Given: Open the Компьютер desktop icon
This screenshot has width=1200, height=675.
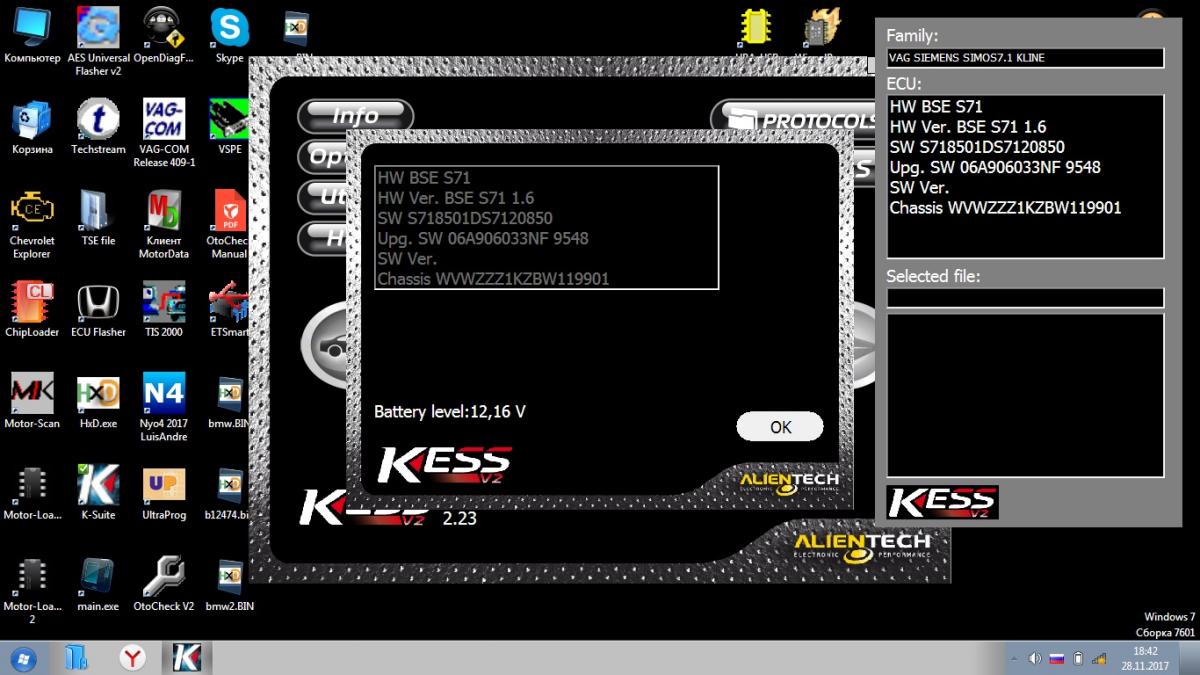Looking at the screenshot, I should click(32, 37).
